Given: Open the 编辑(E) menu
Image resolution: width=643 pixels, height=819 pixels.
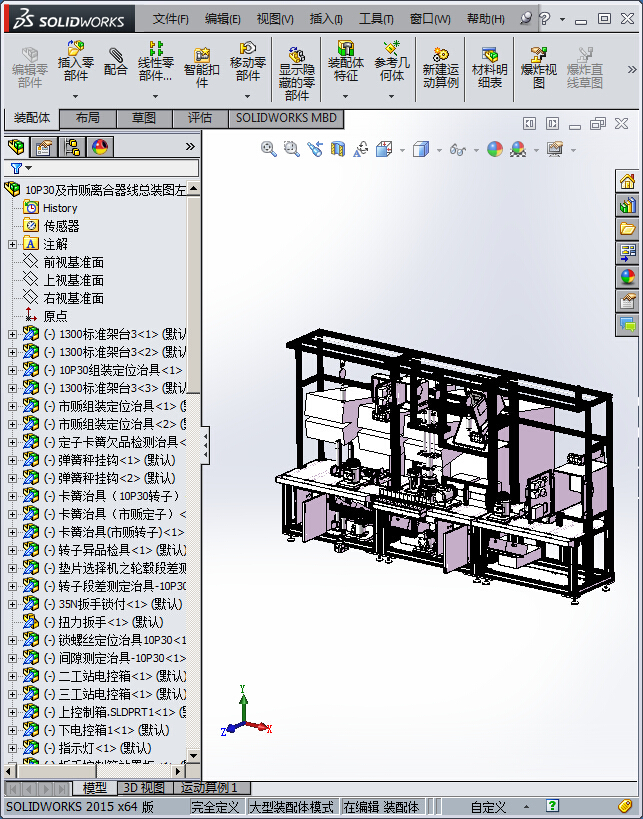Looking at the screenshot, I should 223,19.
